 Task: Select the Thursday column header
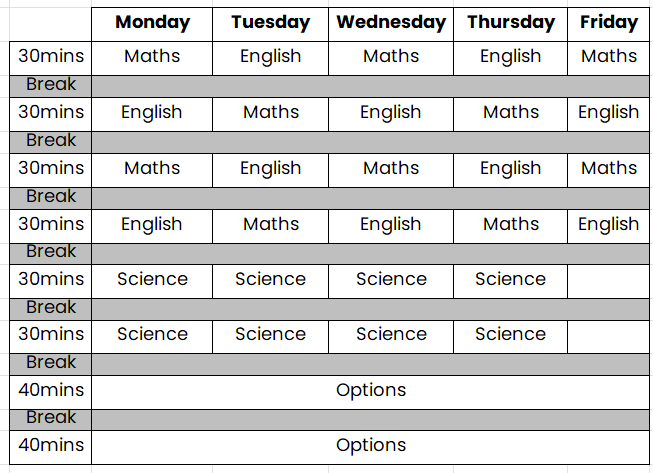(510, 23)
